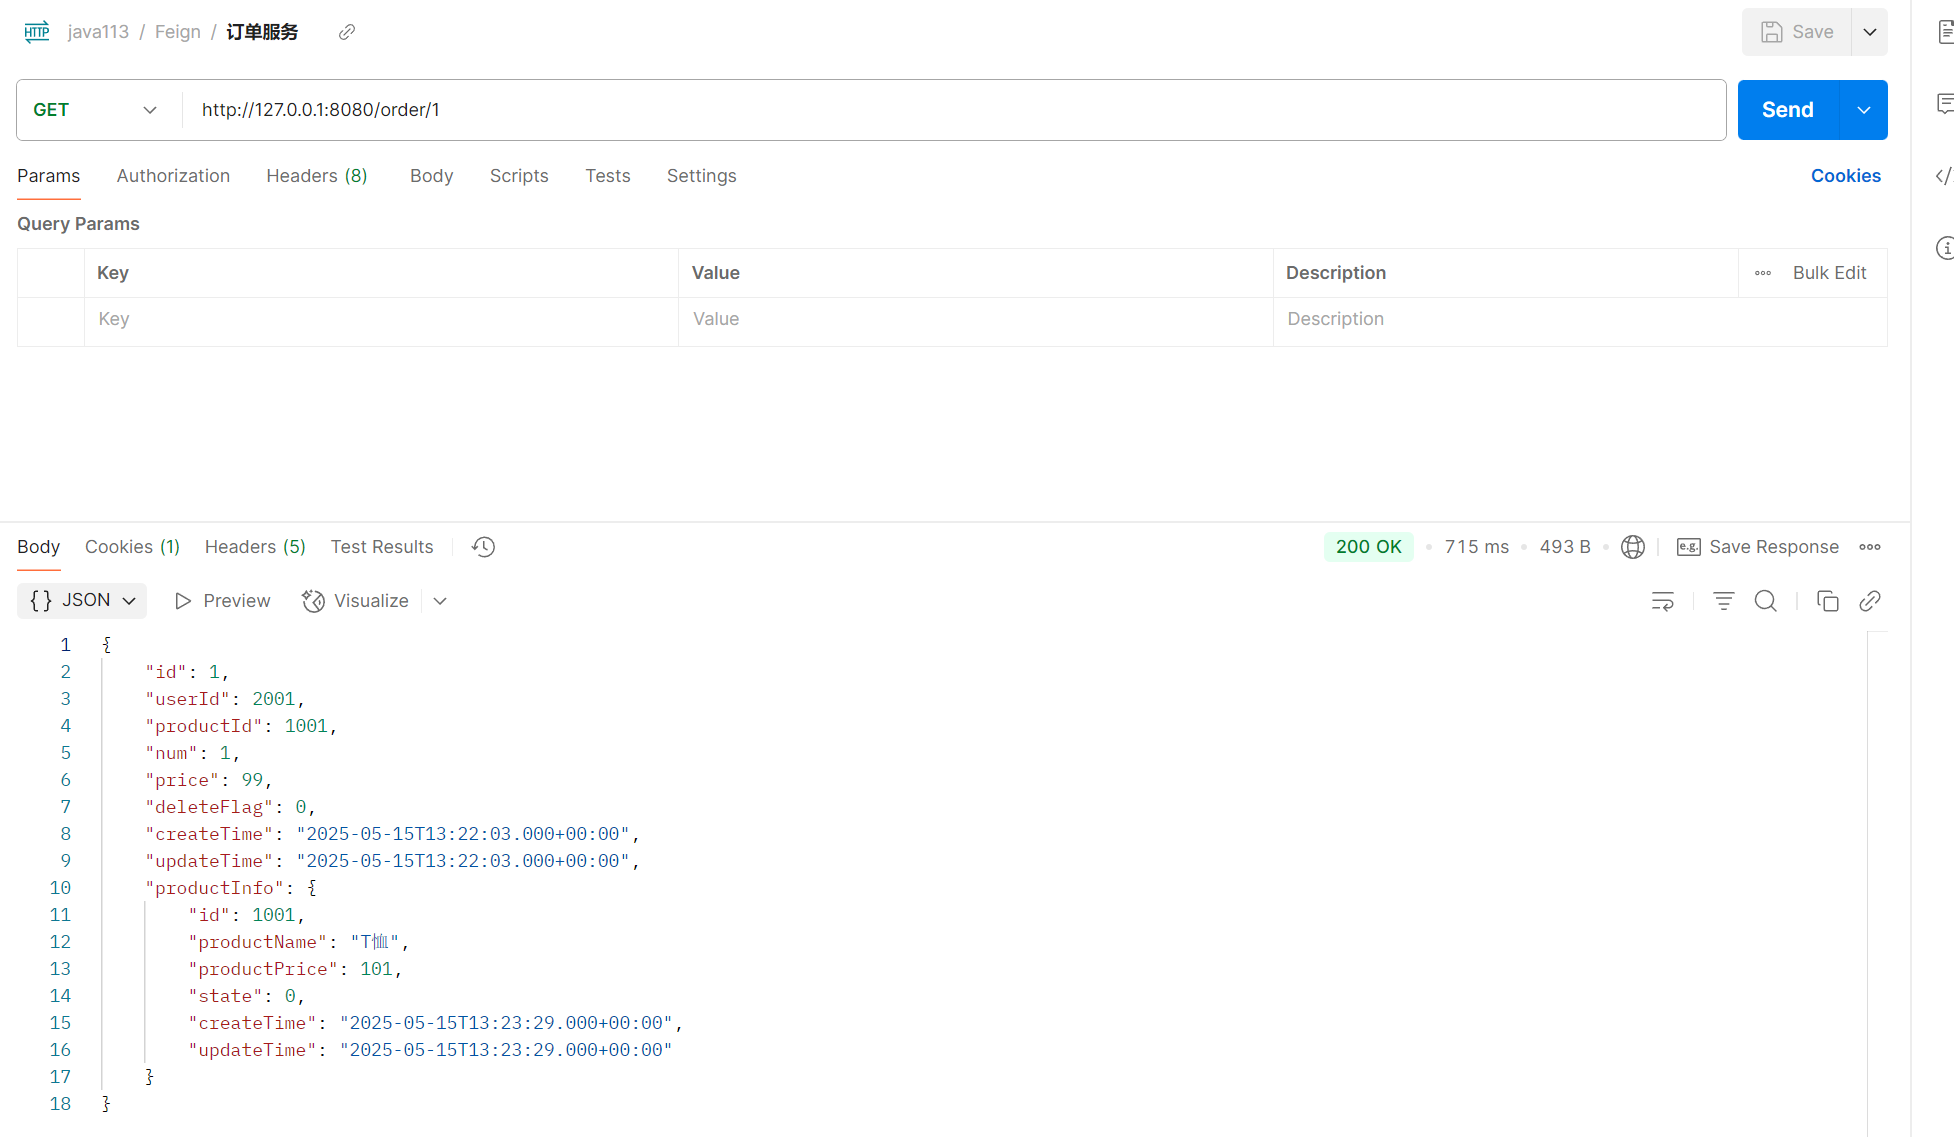Viewport: 1954px width, 1137px height.
Task: Click the response history clock icon
Action: click(x=484, y=547)
